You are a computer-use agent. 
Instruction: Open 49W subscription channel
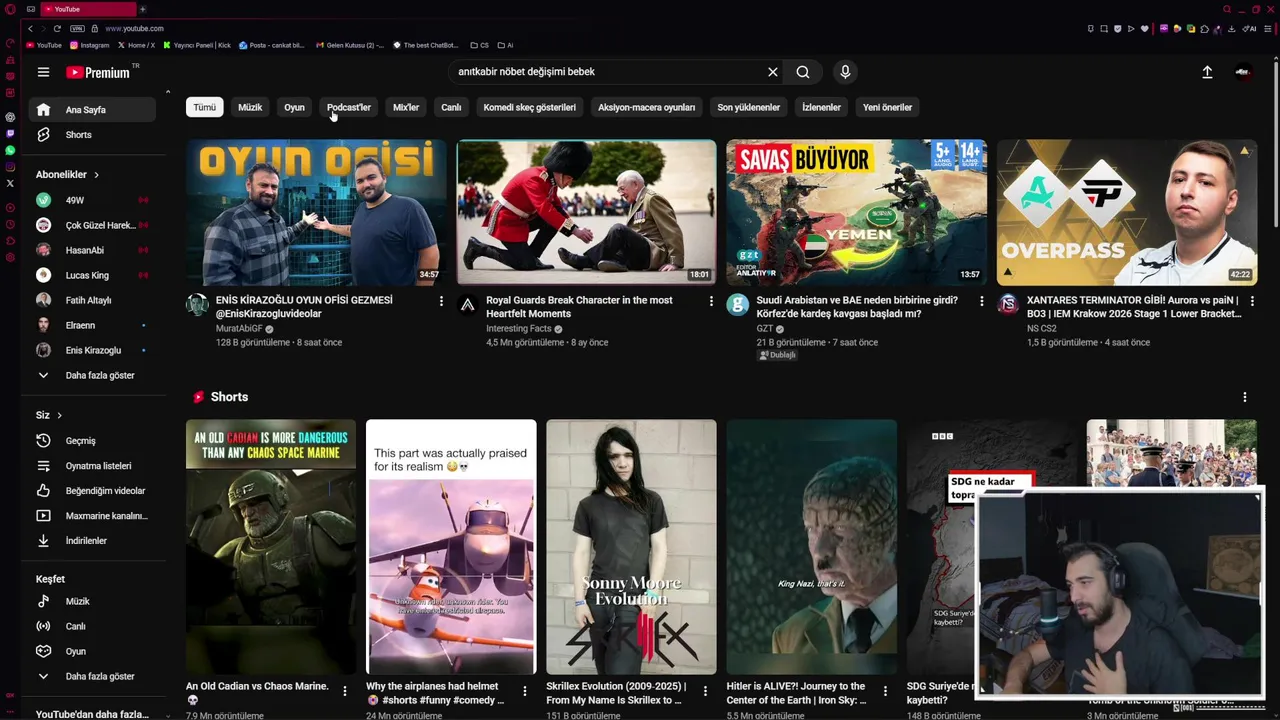[x=90, y=200]
